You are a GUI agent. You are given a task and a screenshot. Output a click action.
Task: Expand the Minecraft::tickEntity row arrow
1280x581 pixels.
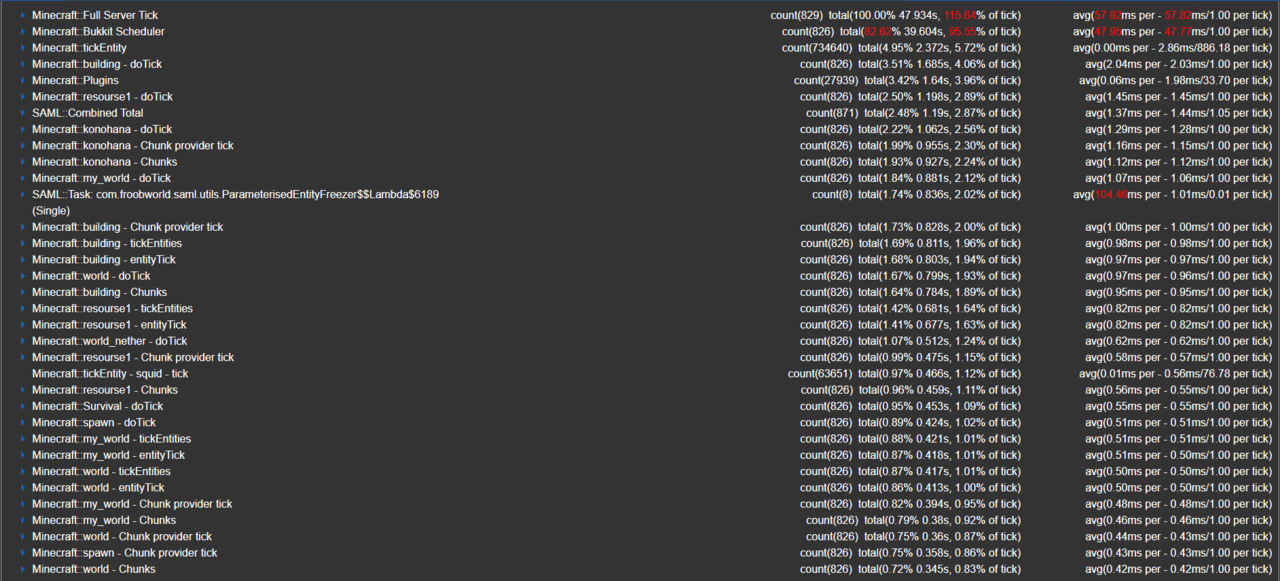pyautogui.click(x=23, y=48)
